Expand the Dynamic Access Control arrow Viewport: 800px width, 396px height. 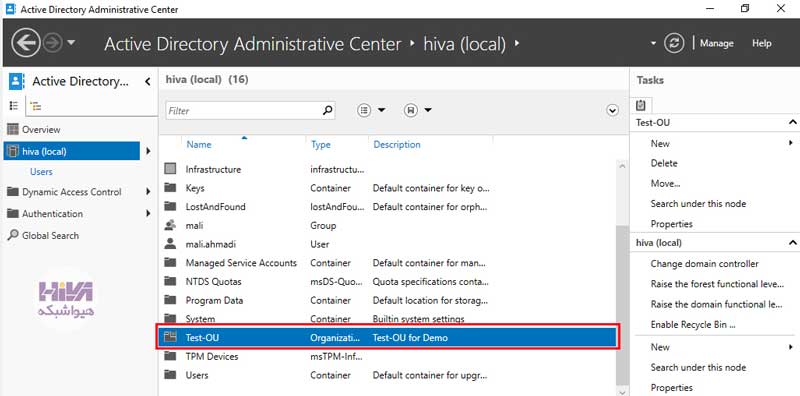click(147, 192)
